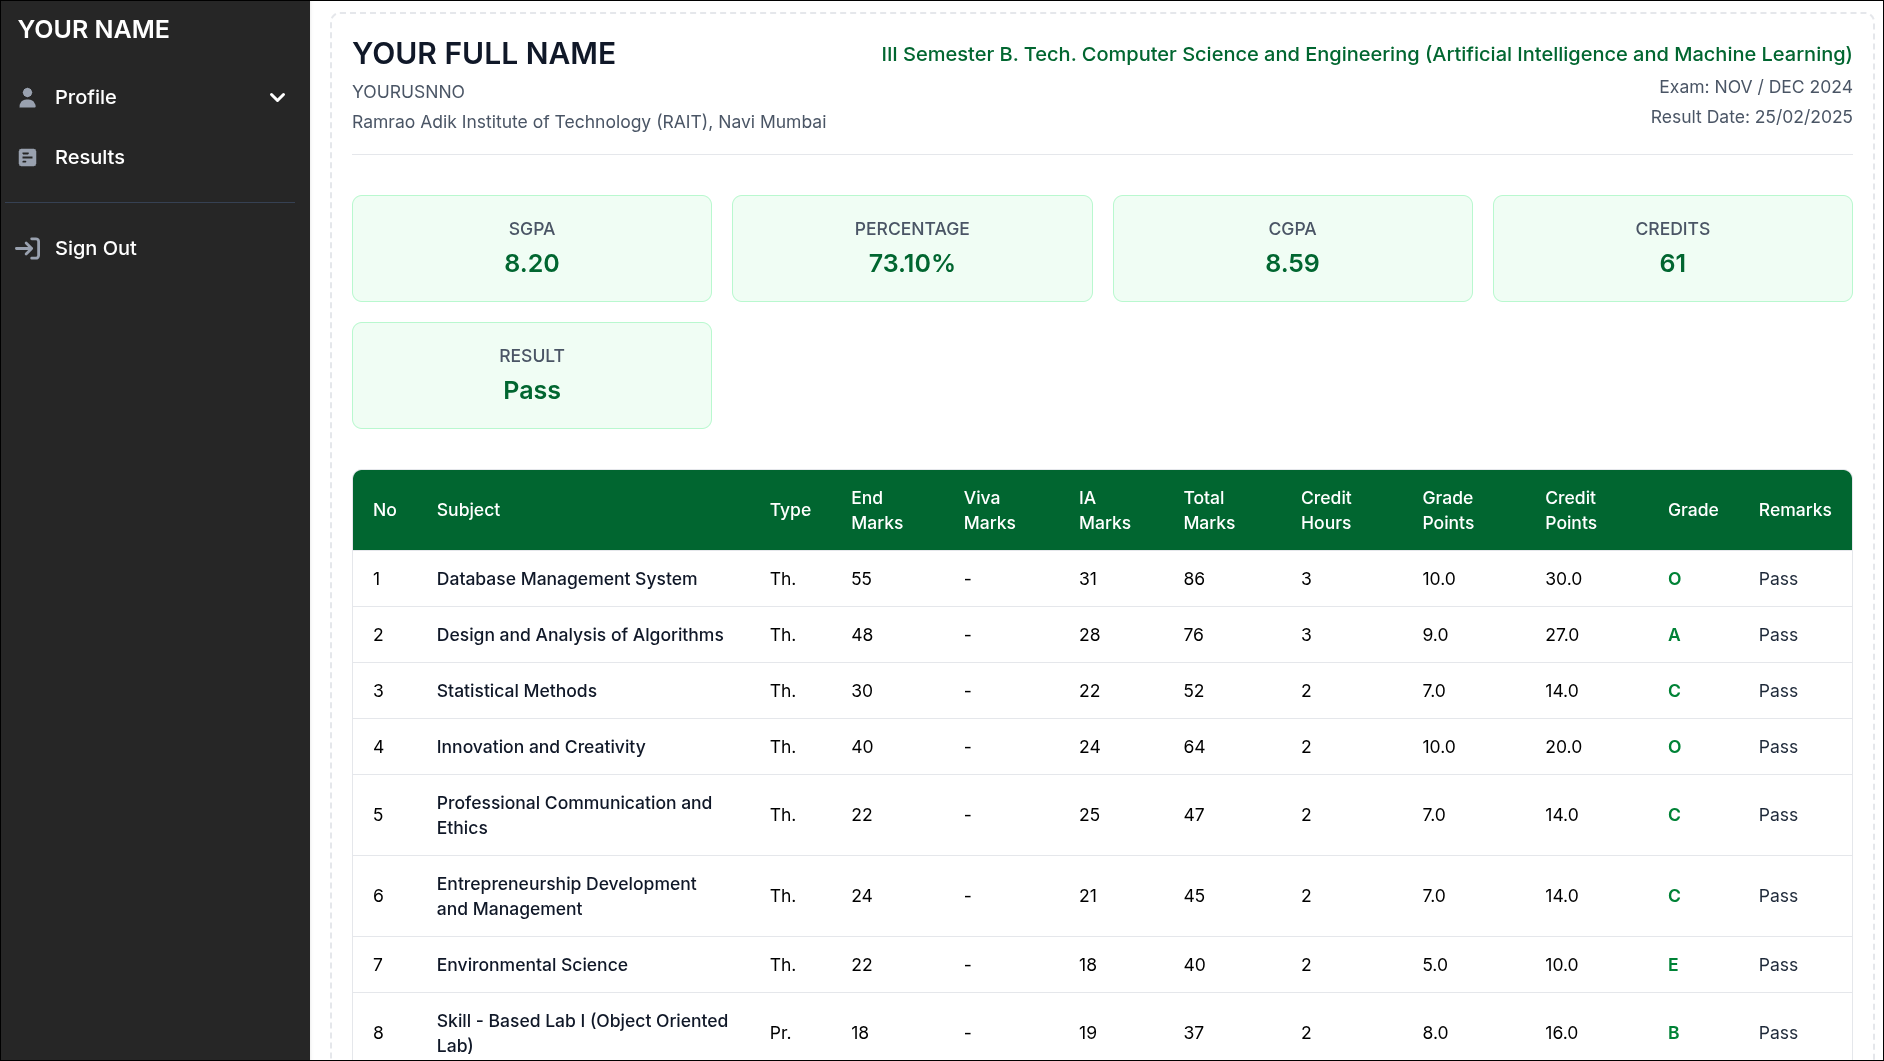This screenshot has height=1061, width=1884.
Task: Click the Remarks column header
Action: [1795, 510]
